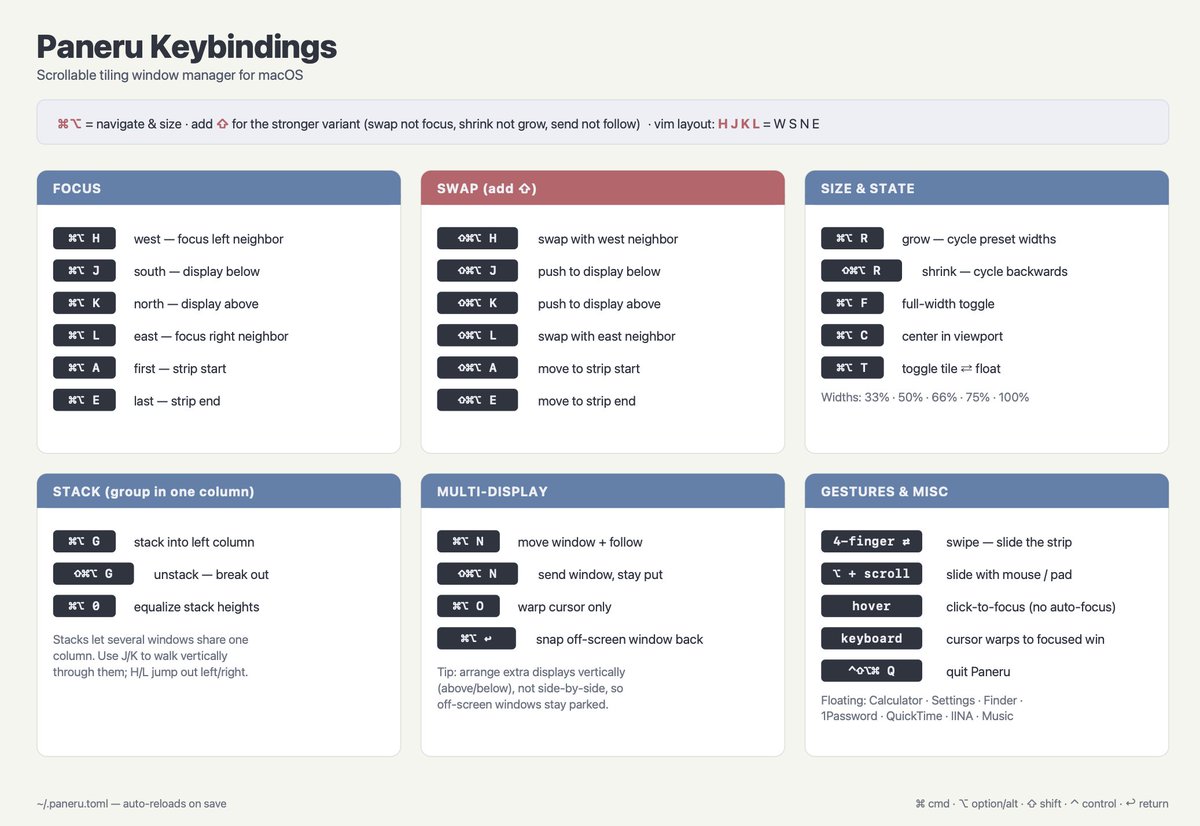1200x826 pixels.
Task: Click the keycap beside 'toggle tile ⇄ float'
Action: point(852,368)
